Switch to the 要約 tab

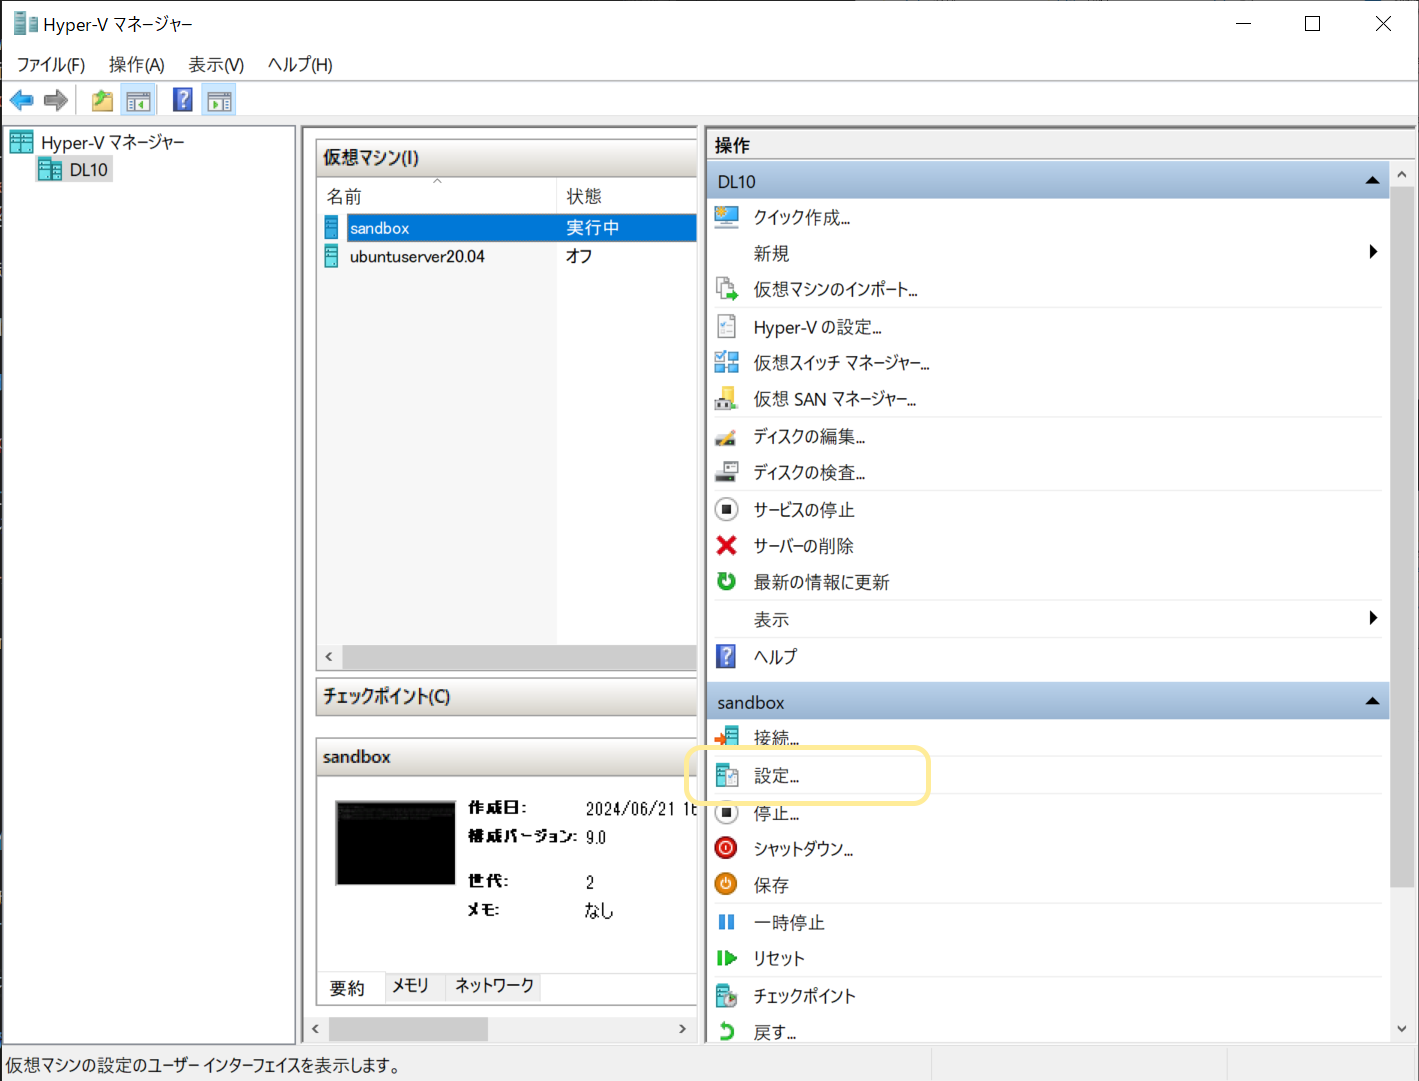pyautogui.click(x=348, y=988)
